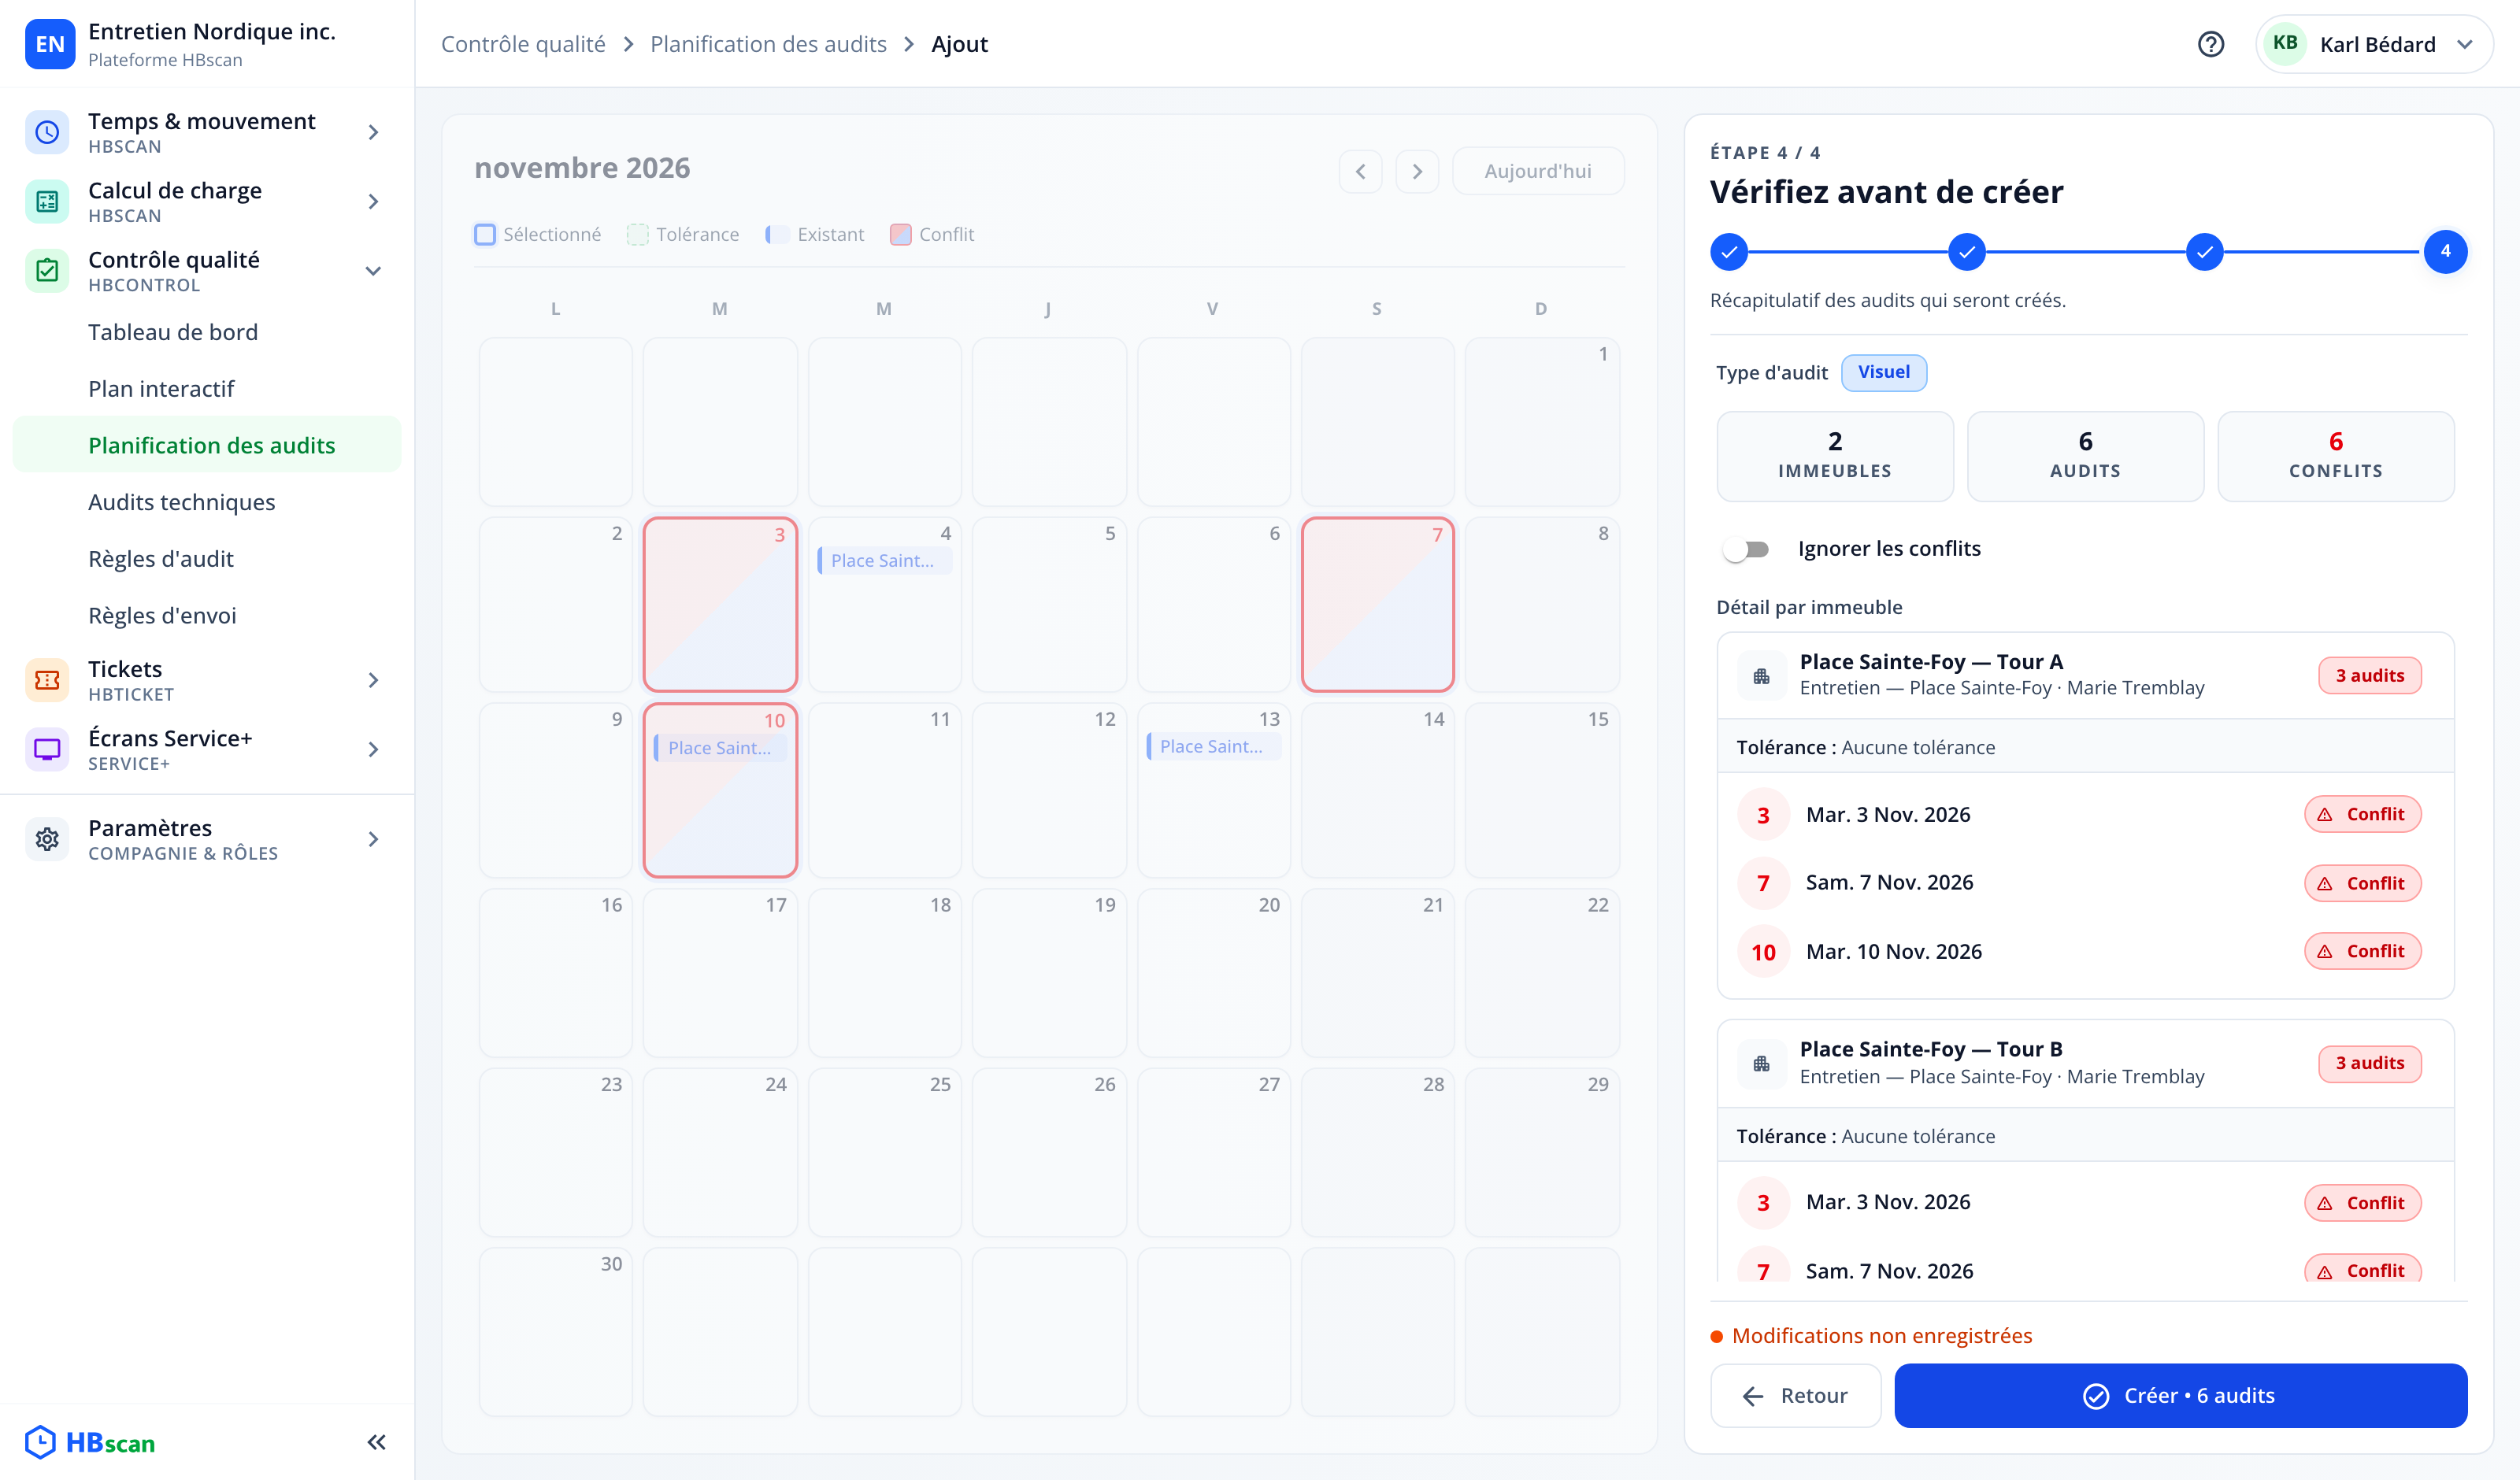Click the Calcul de charge calculator icon
This screenshot has height=1480, width=2520.
[47, 201]
